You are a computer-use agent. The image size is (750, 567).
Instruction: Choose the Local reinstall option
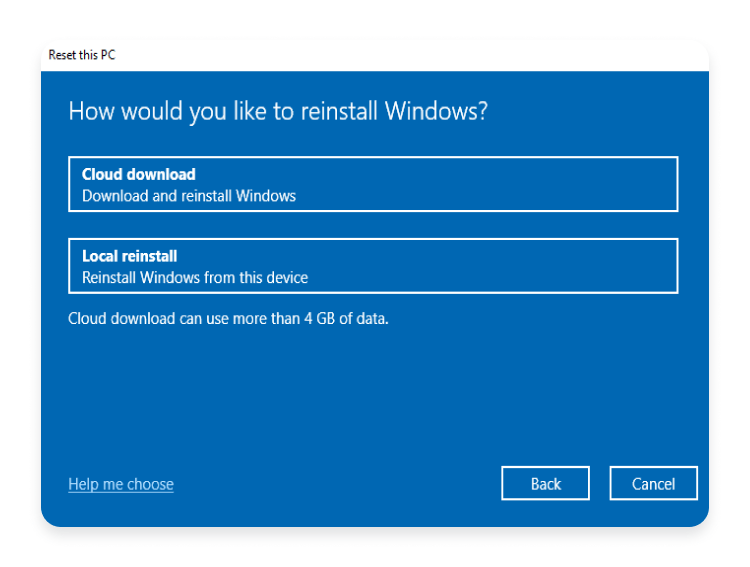click(x=372, y=266)
